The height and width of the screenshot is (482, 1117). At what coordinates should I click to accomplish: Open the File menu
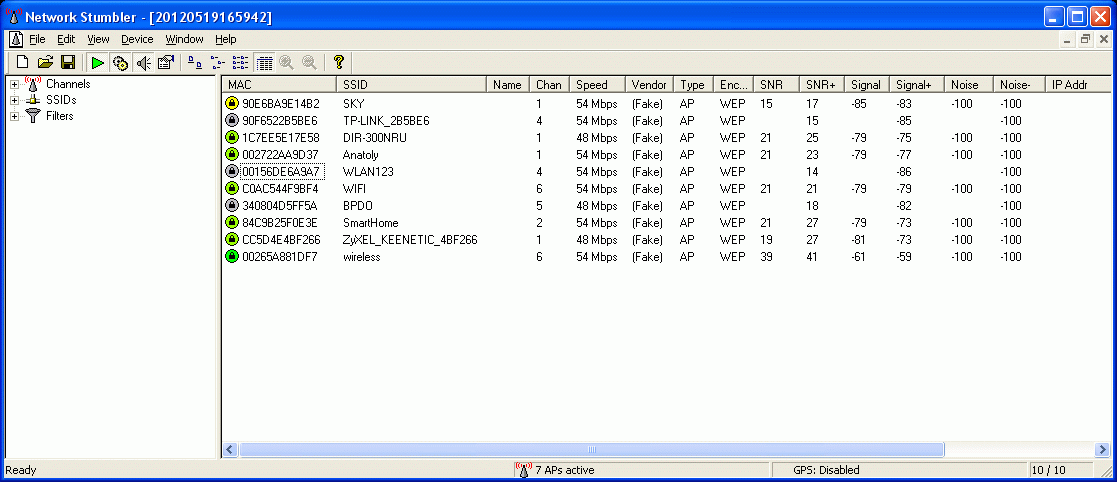37,39
